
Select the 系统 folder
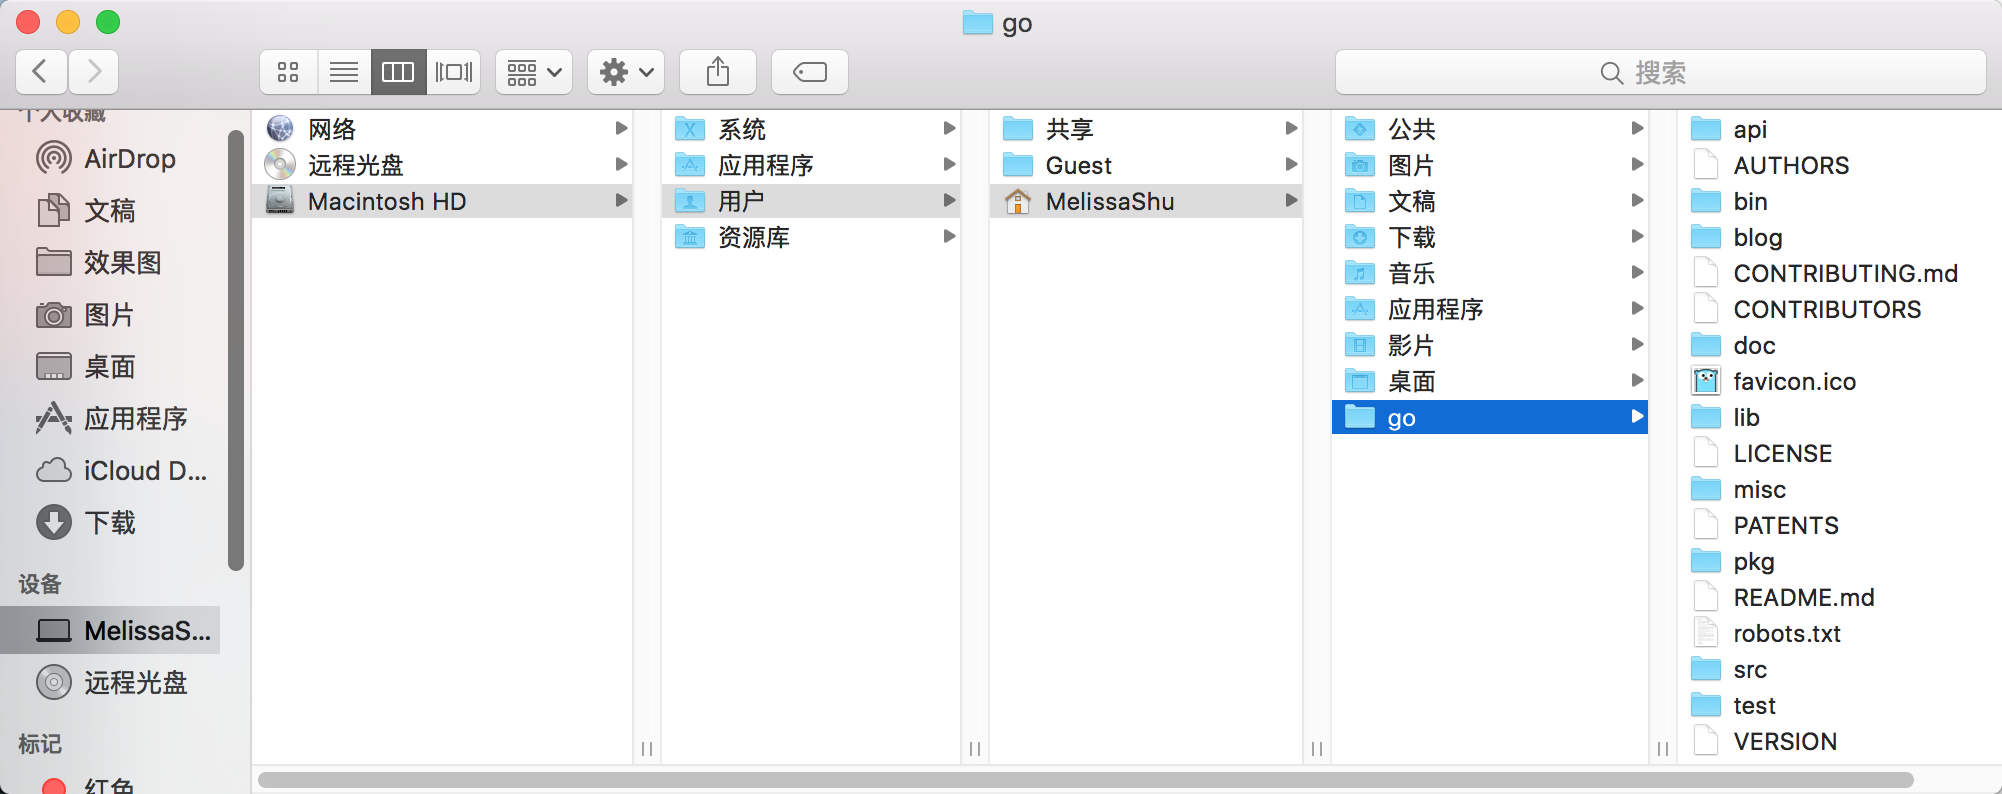pos(811,129)
